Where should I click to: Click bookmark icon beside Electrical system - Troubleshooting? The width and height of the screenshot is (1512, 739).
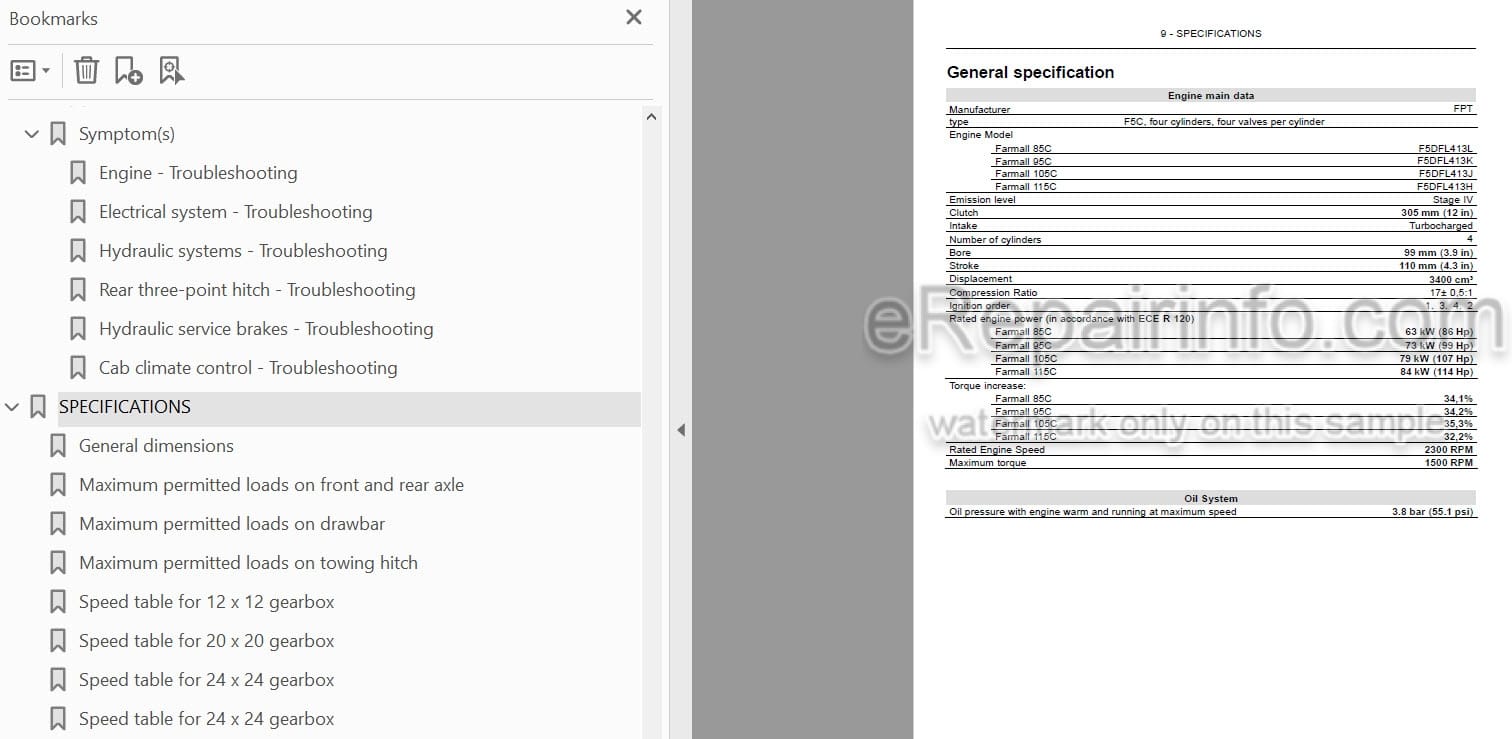tap(78, 212)
